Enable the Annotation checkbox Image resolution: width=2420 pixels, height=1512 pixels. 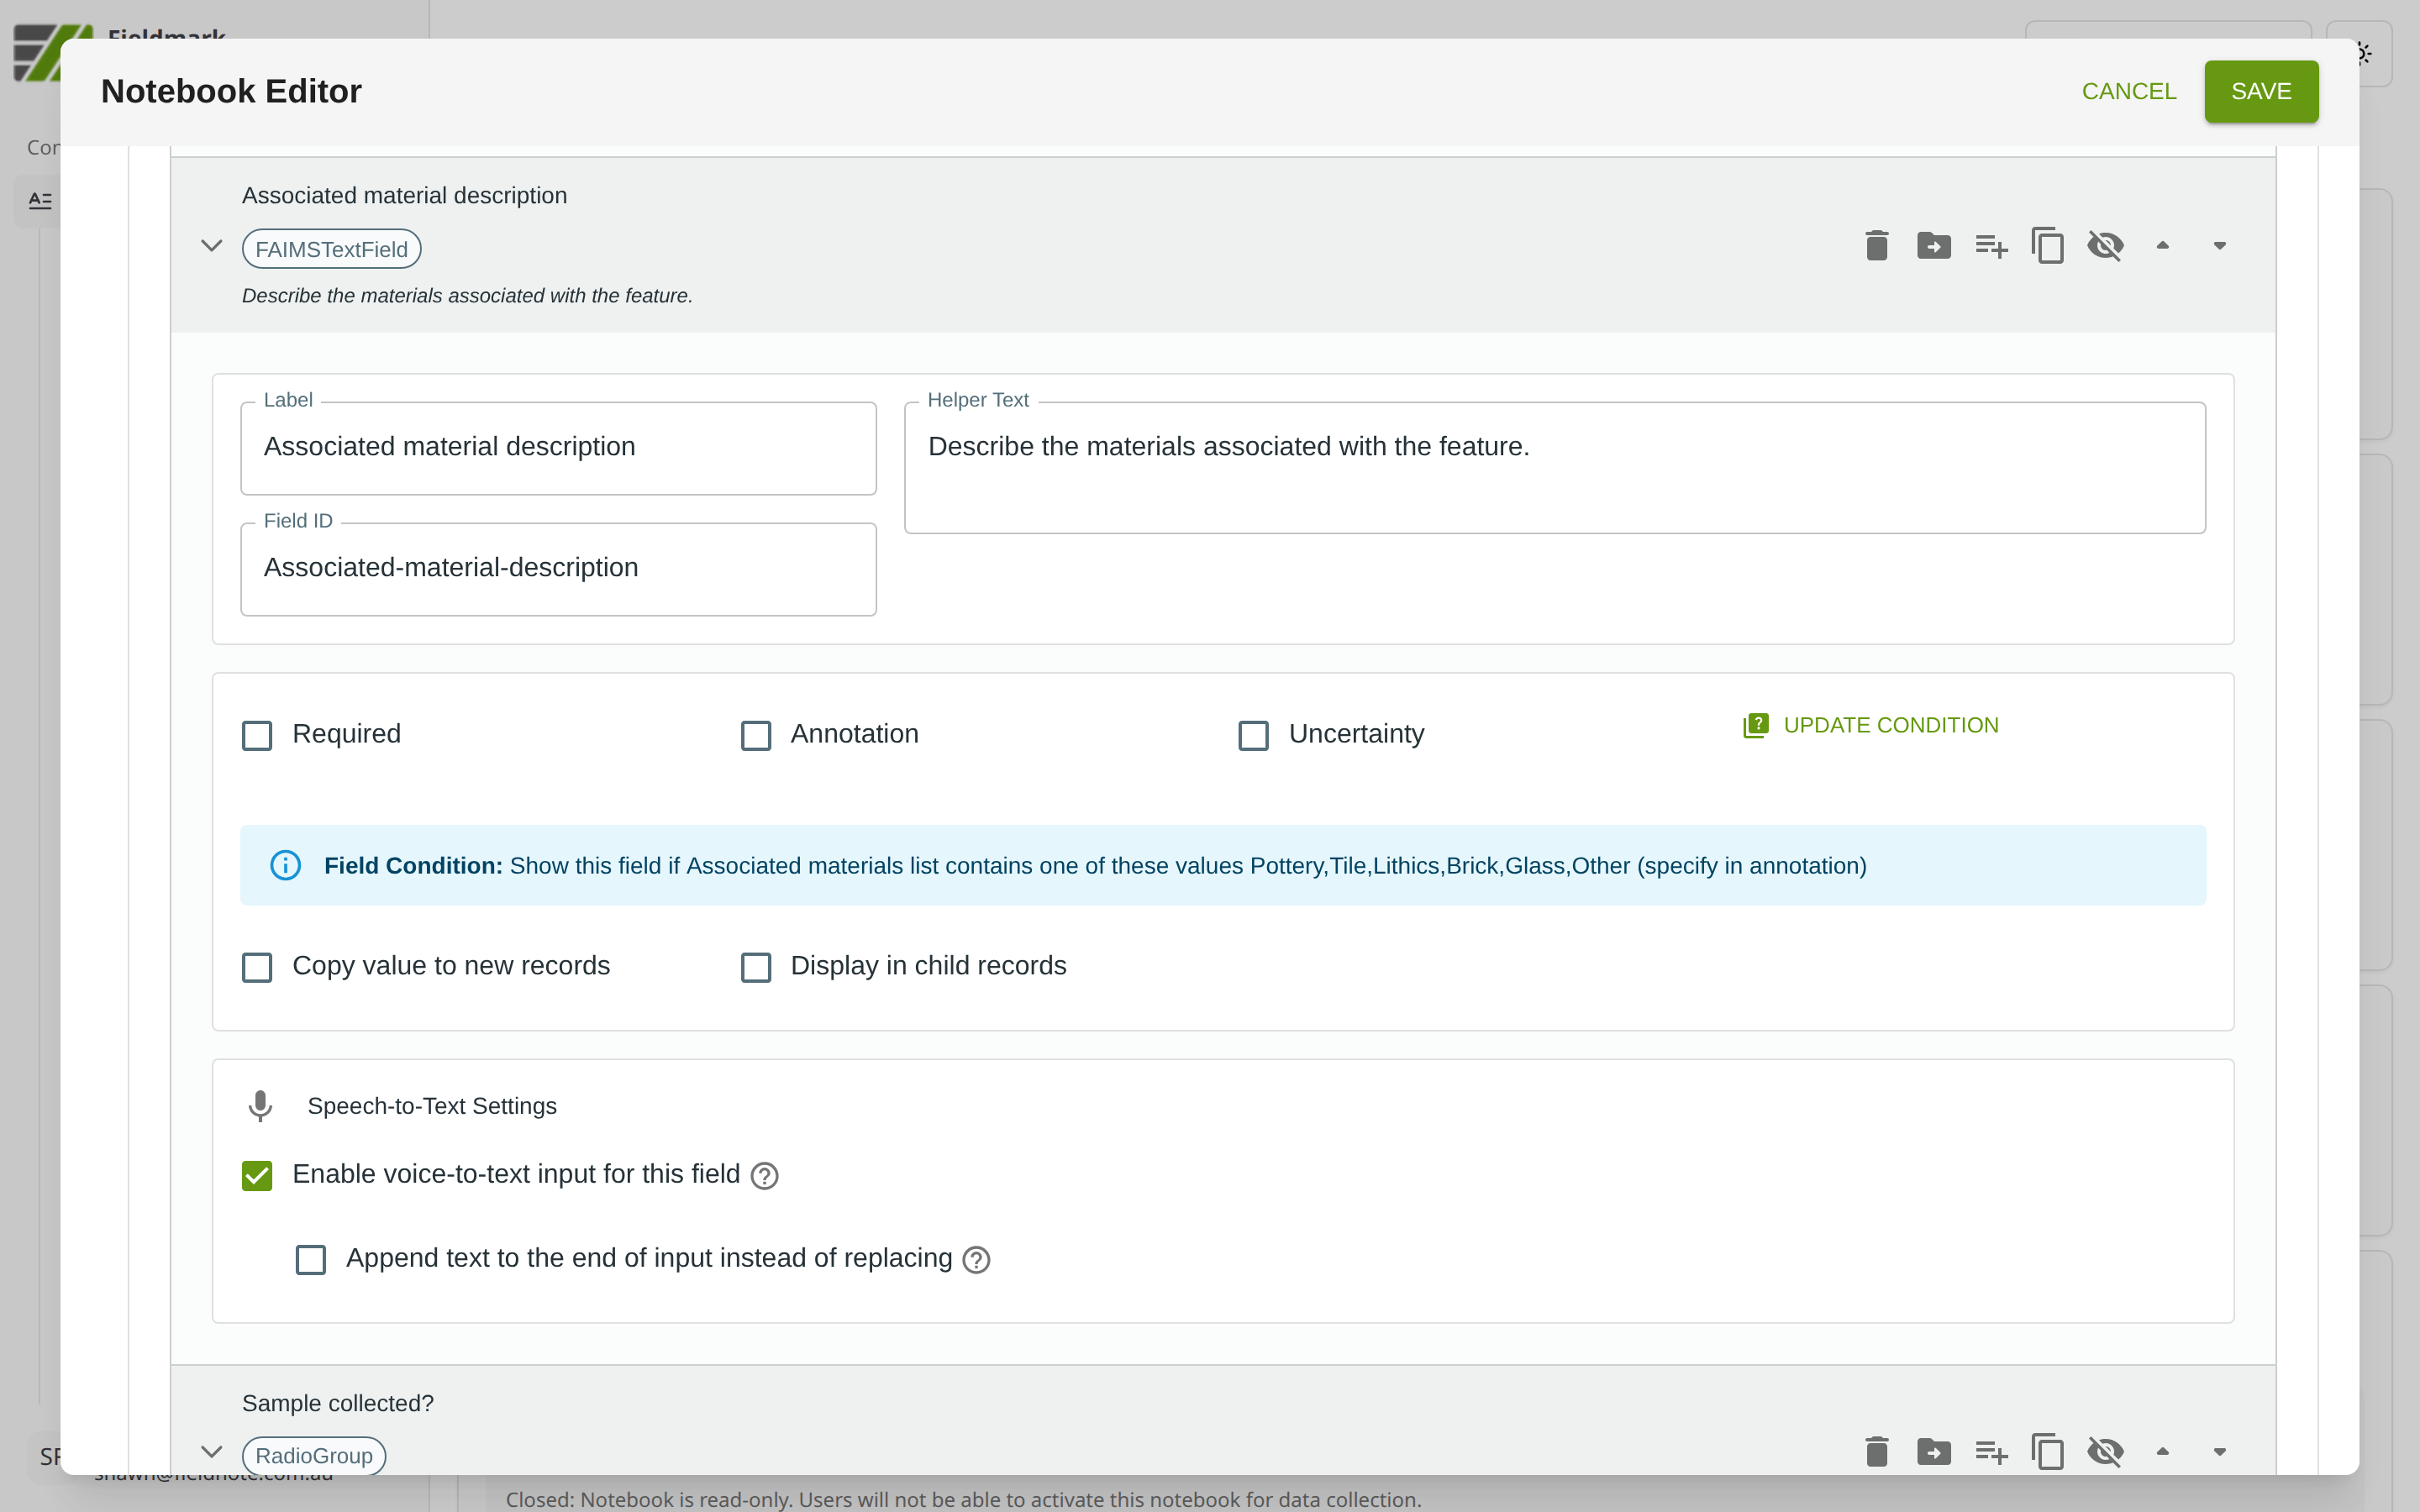pos(756,736)
